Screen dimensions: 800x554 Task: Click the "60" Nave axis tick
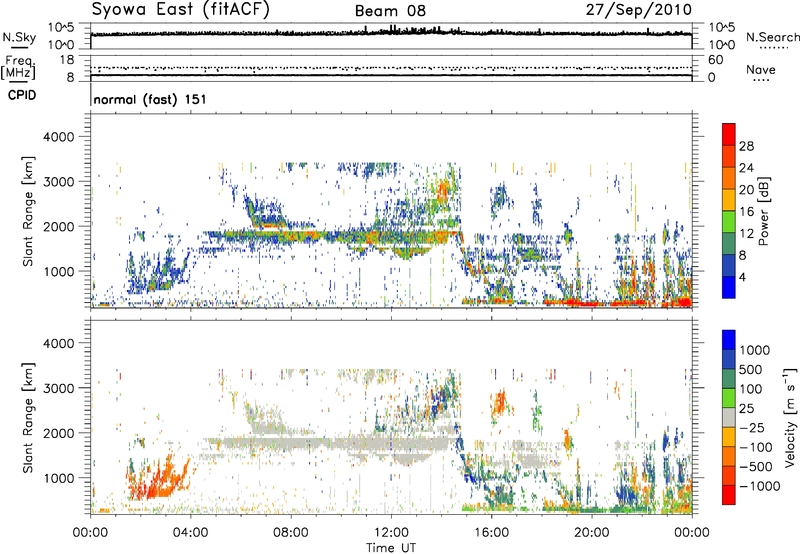pyautogui.click(x=715, y=60)
